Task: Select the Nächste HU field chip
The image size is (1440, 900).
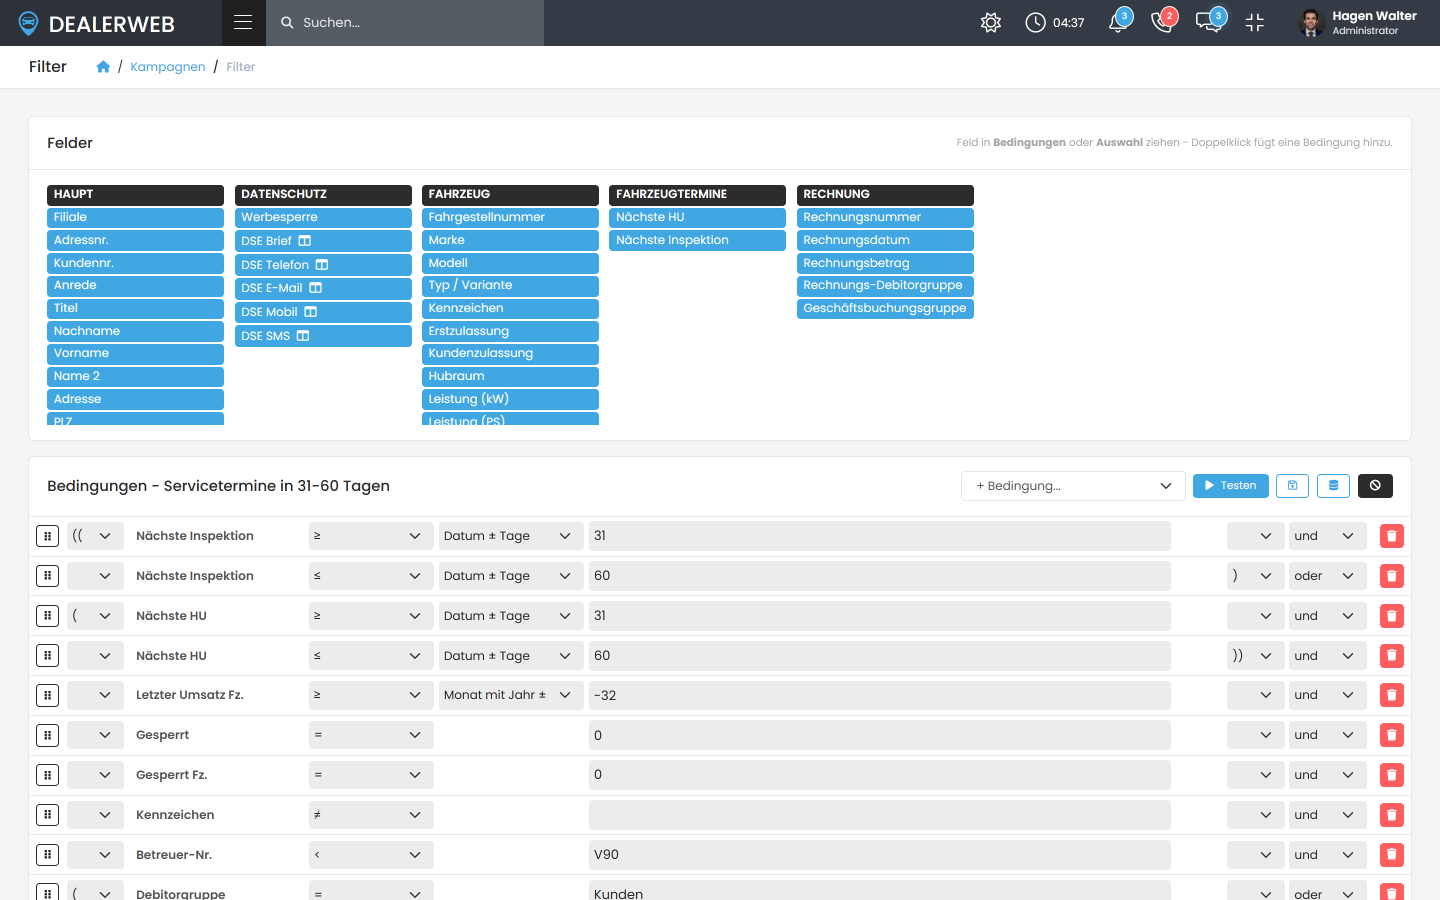Action: coord(697,217)
